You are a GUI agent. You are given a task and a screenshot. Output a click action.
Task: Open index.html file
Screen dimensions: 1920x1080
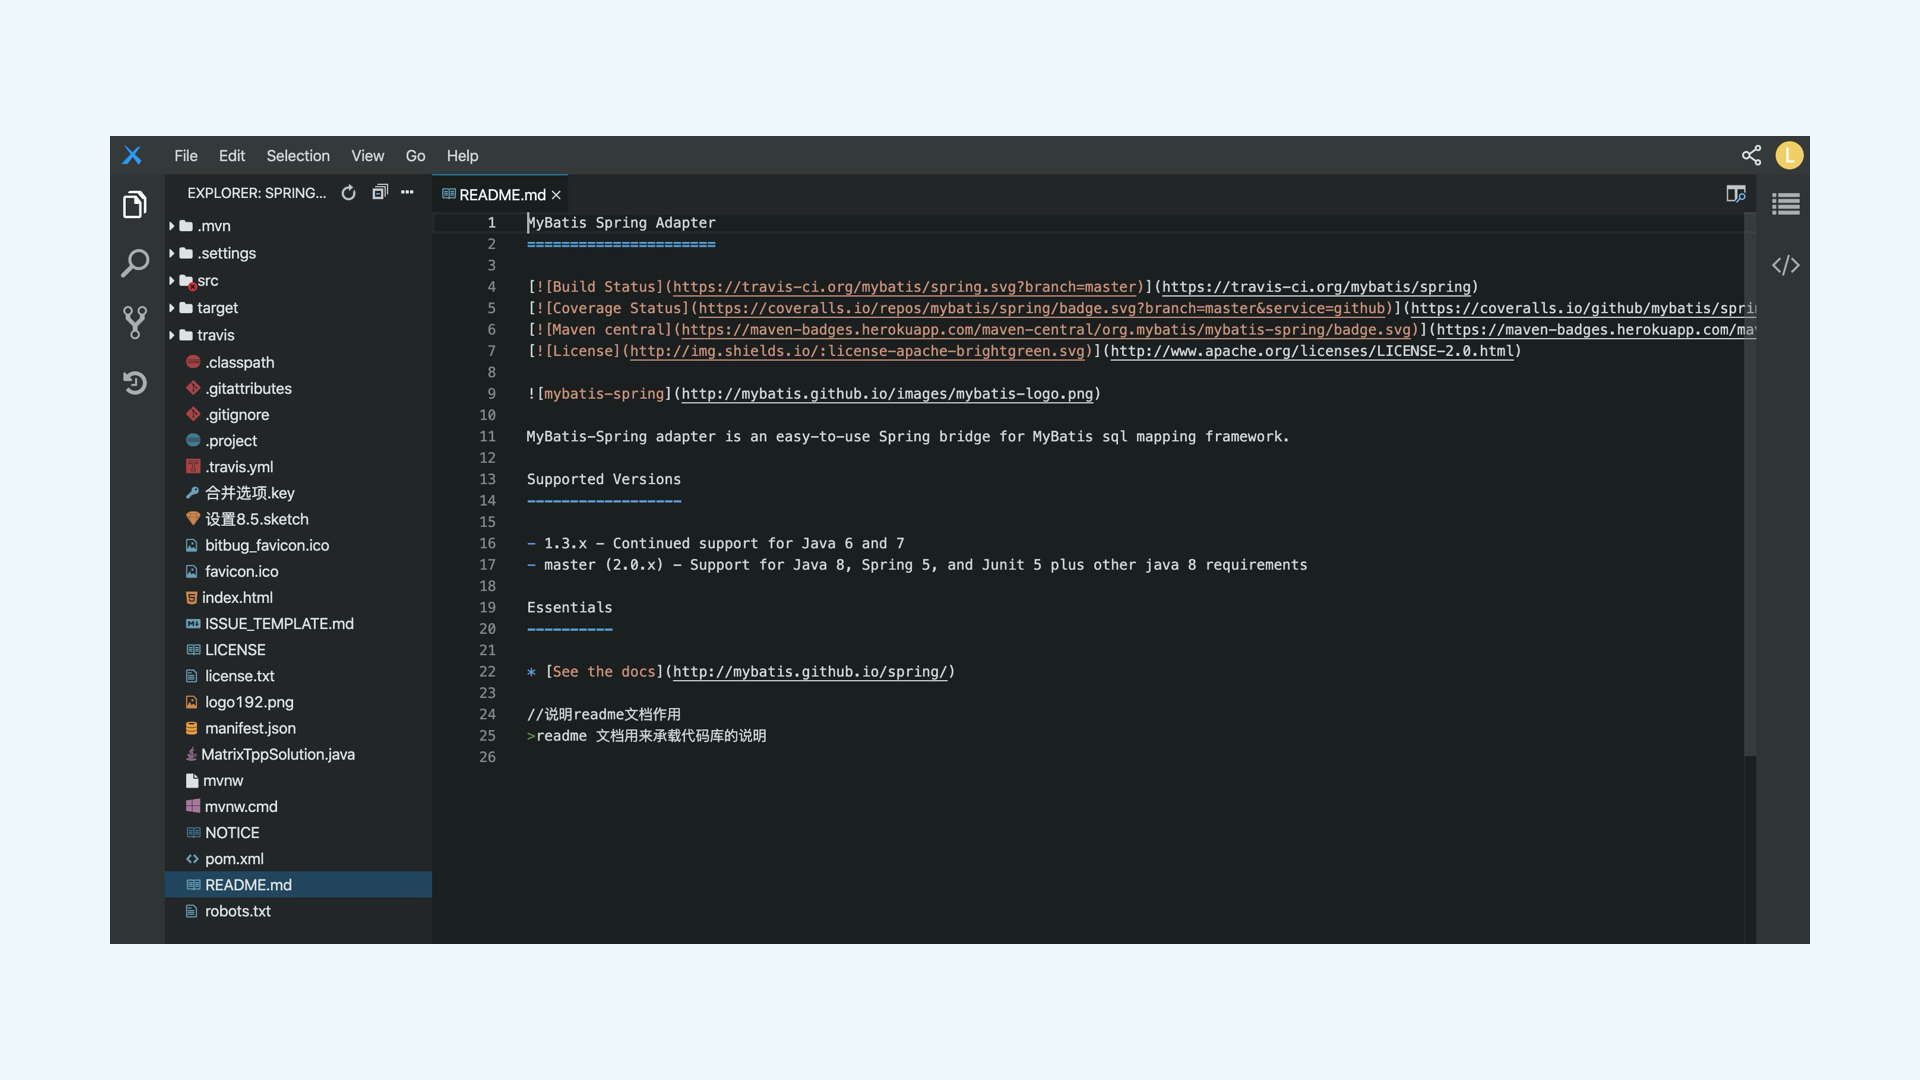pos(298,597)
